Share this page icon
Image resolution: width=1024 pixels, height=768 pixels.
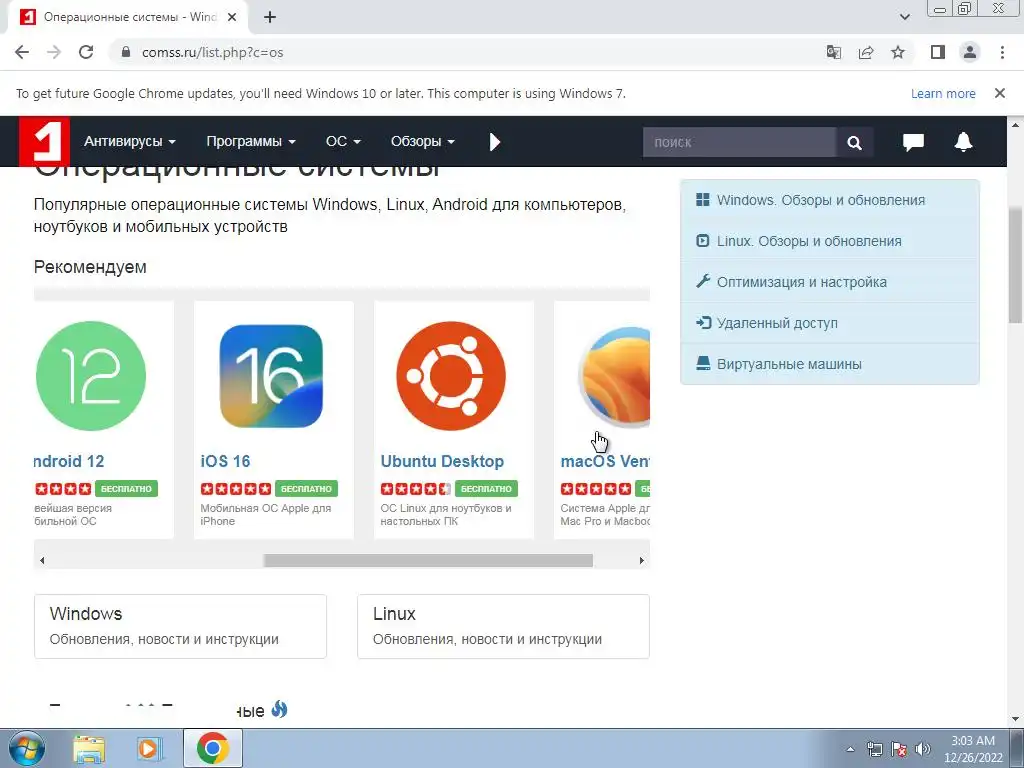coord(866,52)
